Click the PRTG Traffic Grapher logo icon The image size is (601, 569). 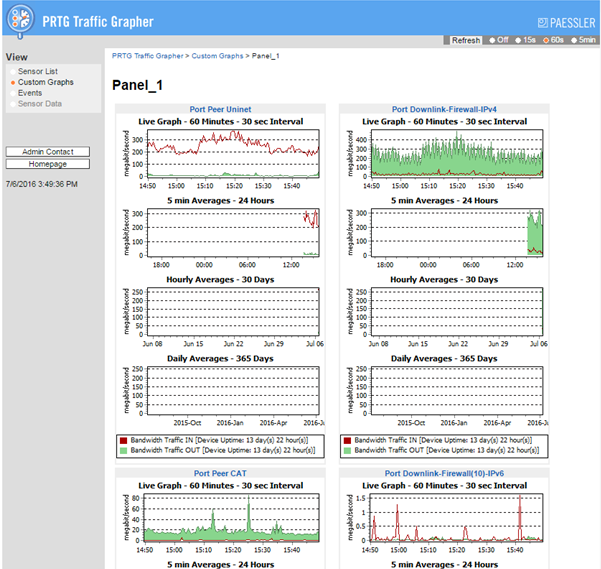22,18
